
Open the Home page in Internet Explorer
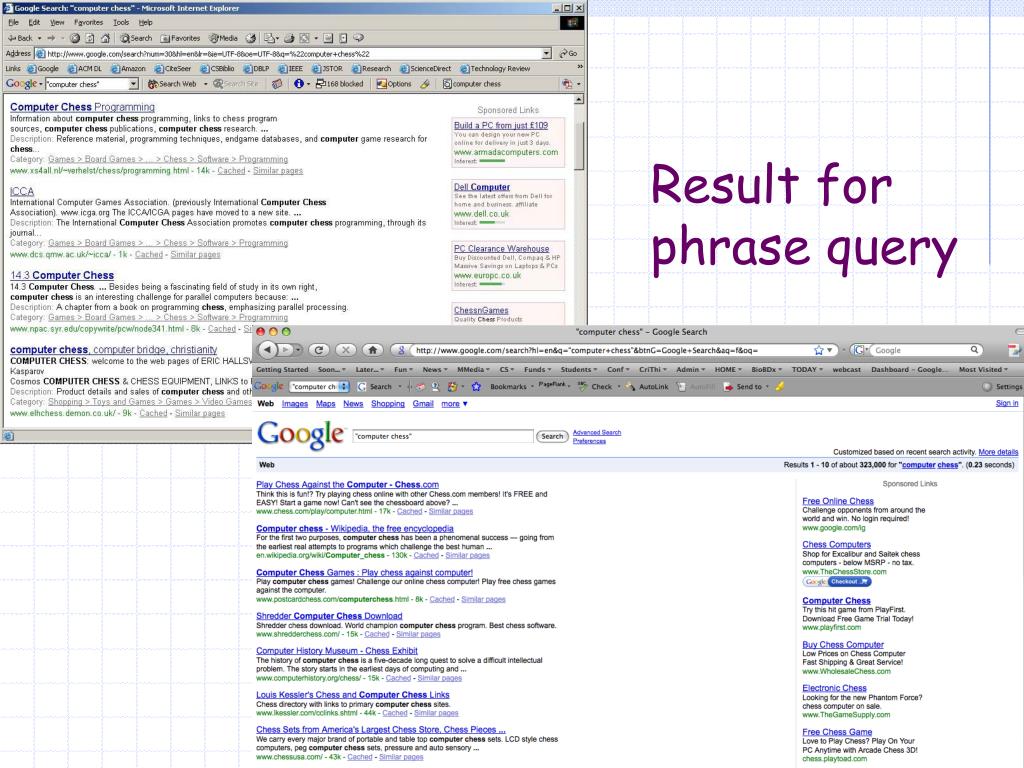click(x=104, y=38)
